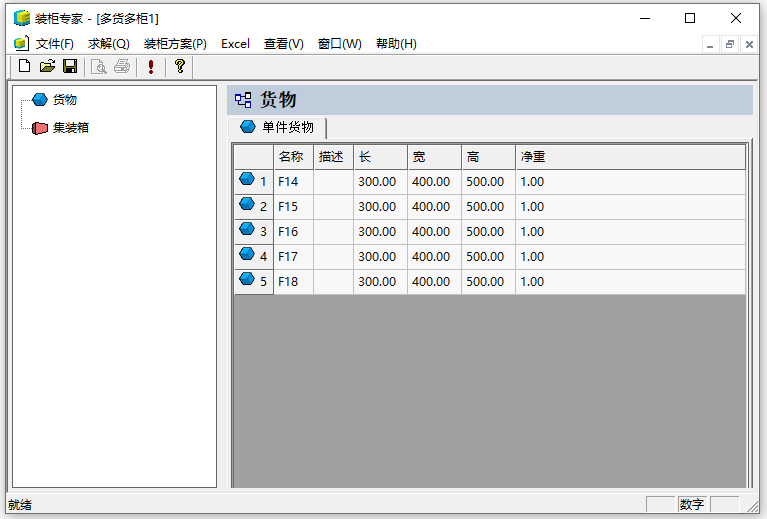This screenshot has height=519, width=767.
Task: Click the 高 column header
Action: point(488,157)
